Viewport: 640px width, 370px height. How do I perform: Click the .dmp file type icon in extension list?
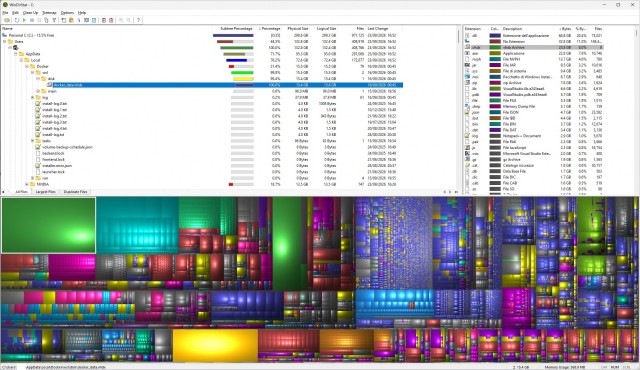click(467, 106)
